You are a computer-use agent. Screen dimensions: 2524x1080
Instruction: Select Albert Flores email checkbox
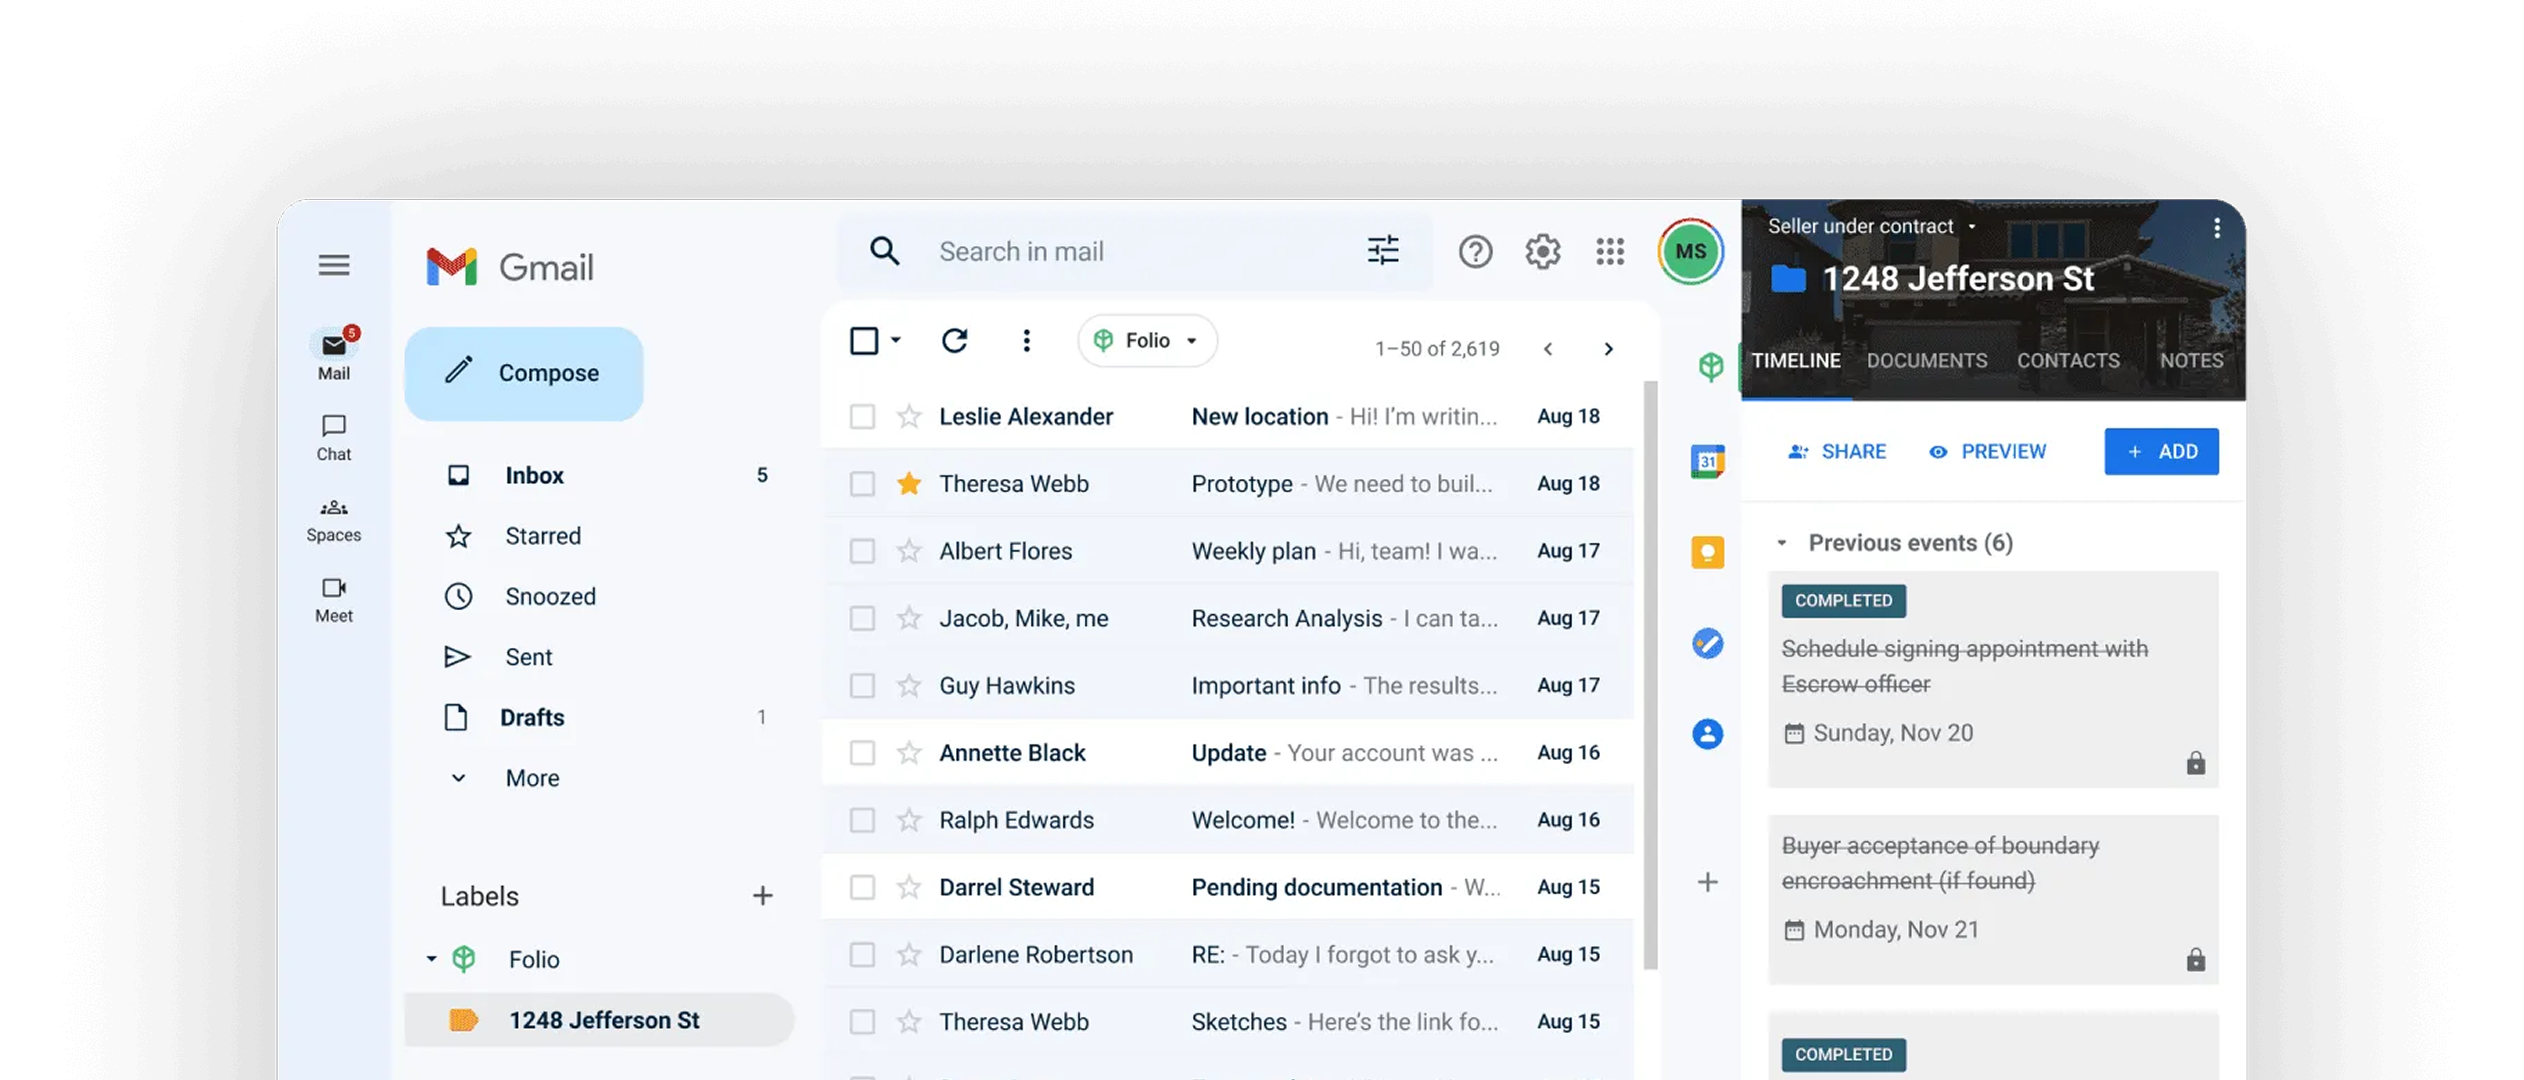(x=862, y=551)
